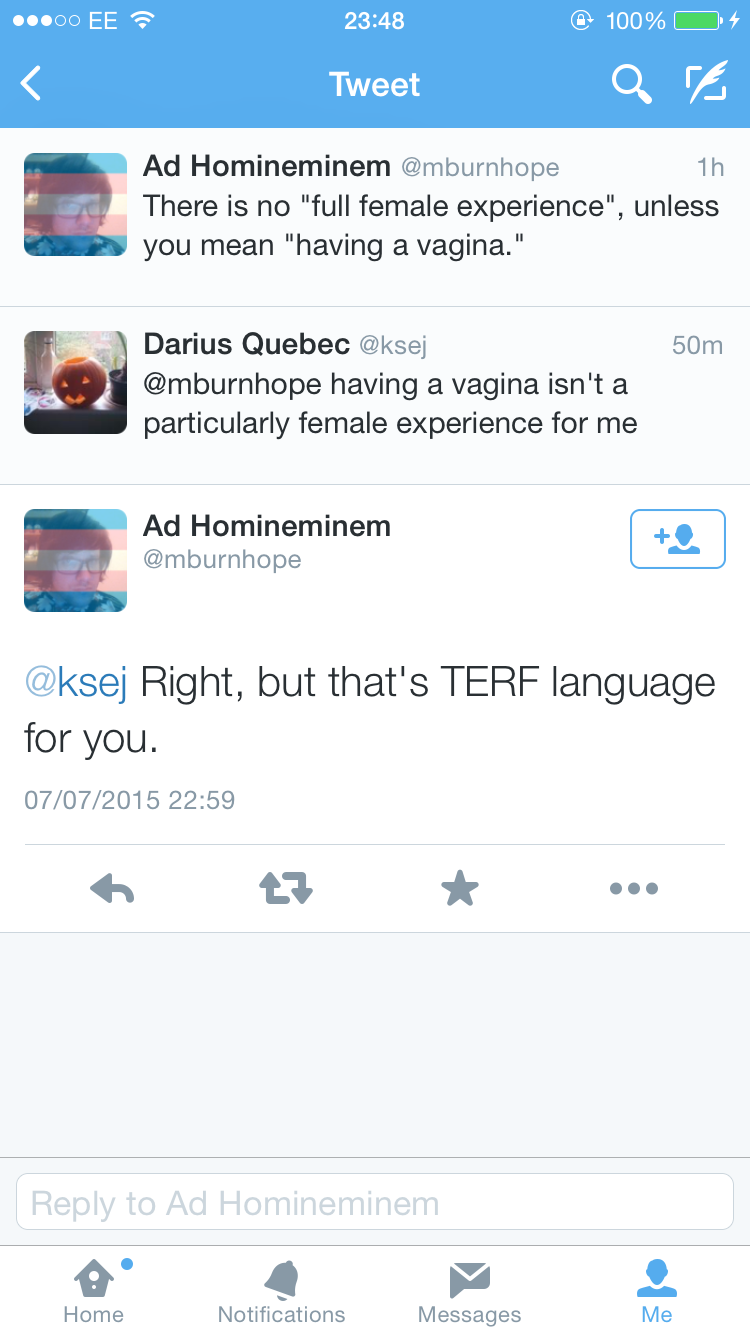View Darius Quebec's pumpkin avatar
Image resolution: width=750 pixels, height=1334 pixels.
(x=75, y=382)
